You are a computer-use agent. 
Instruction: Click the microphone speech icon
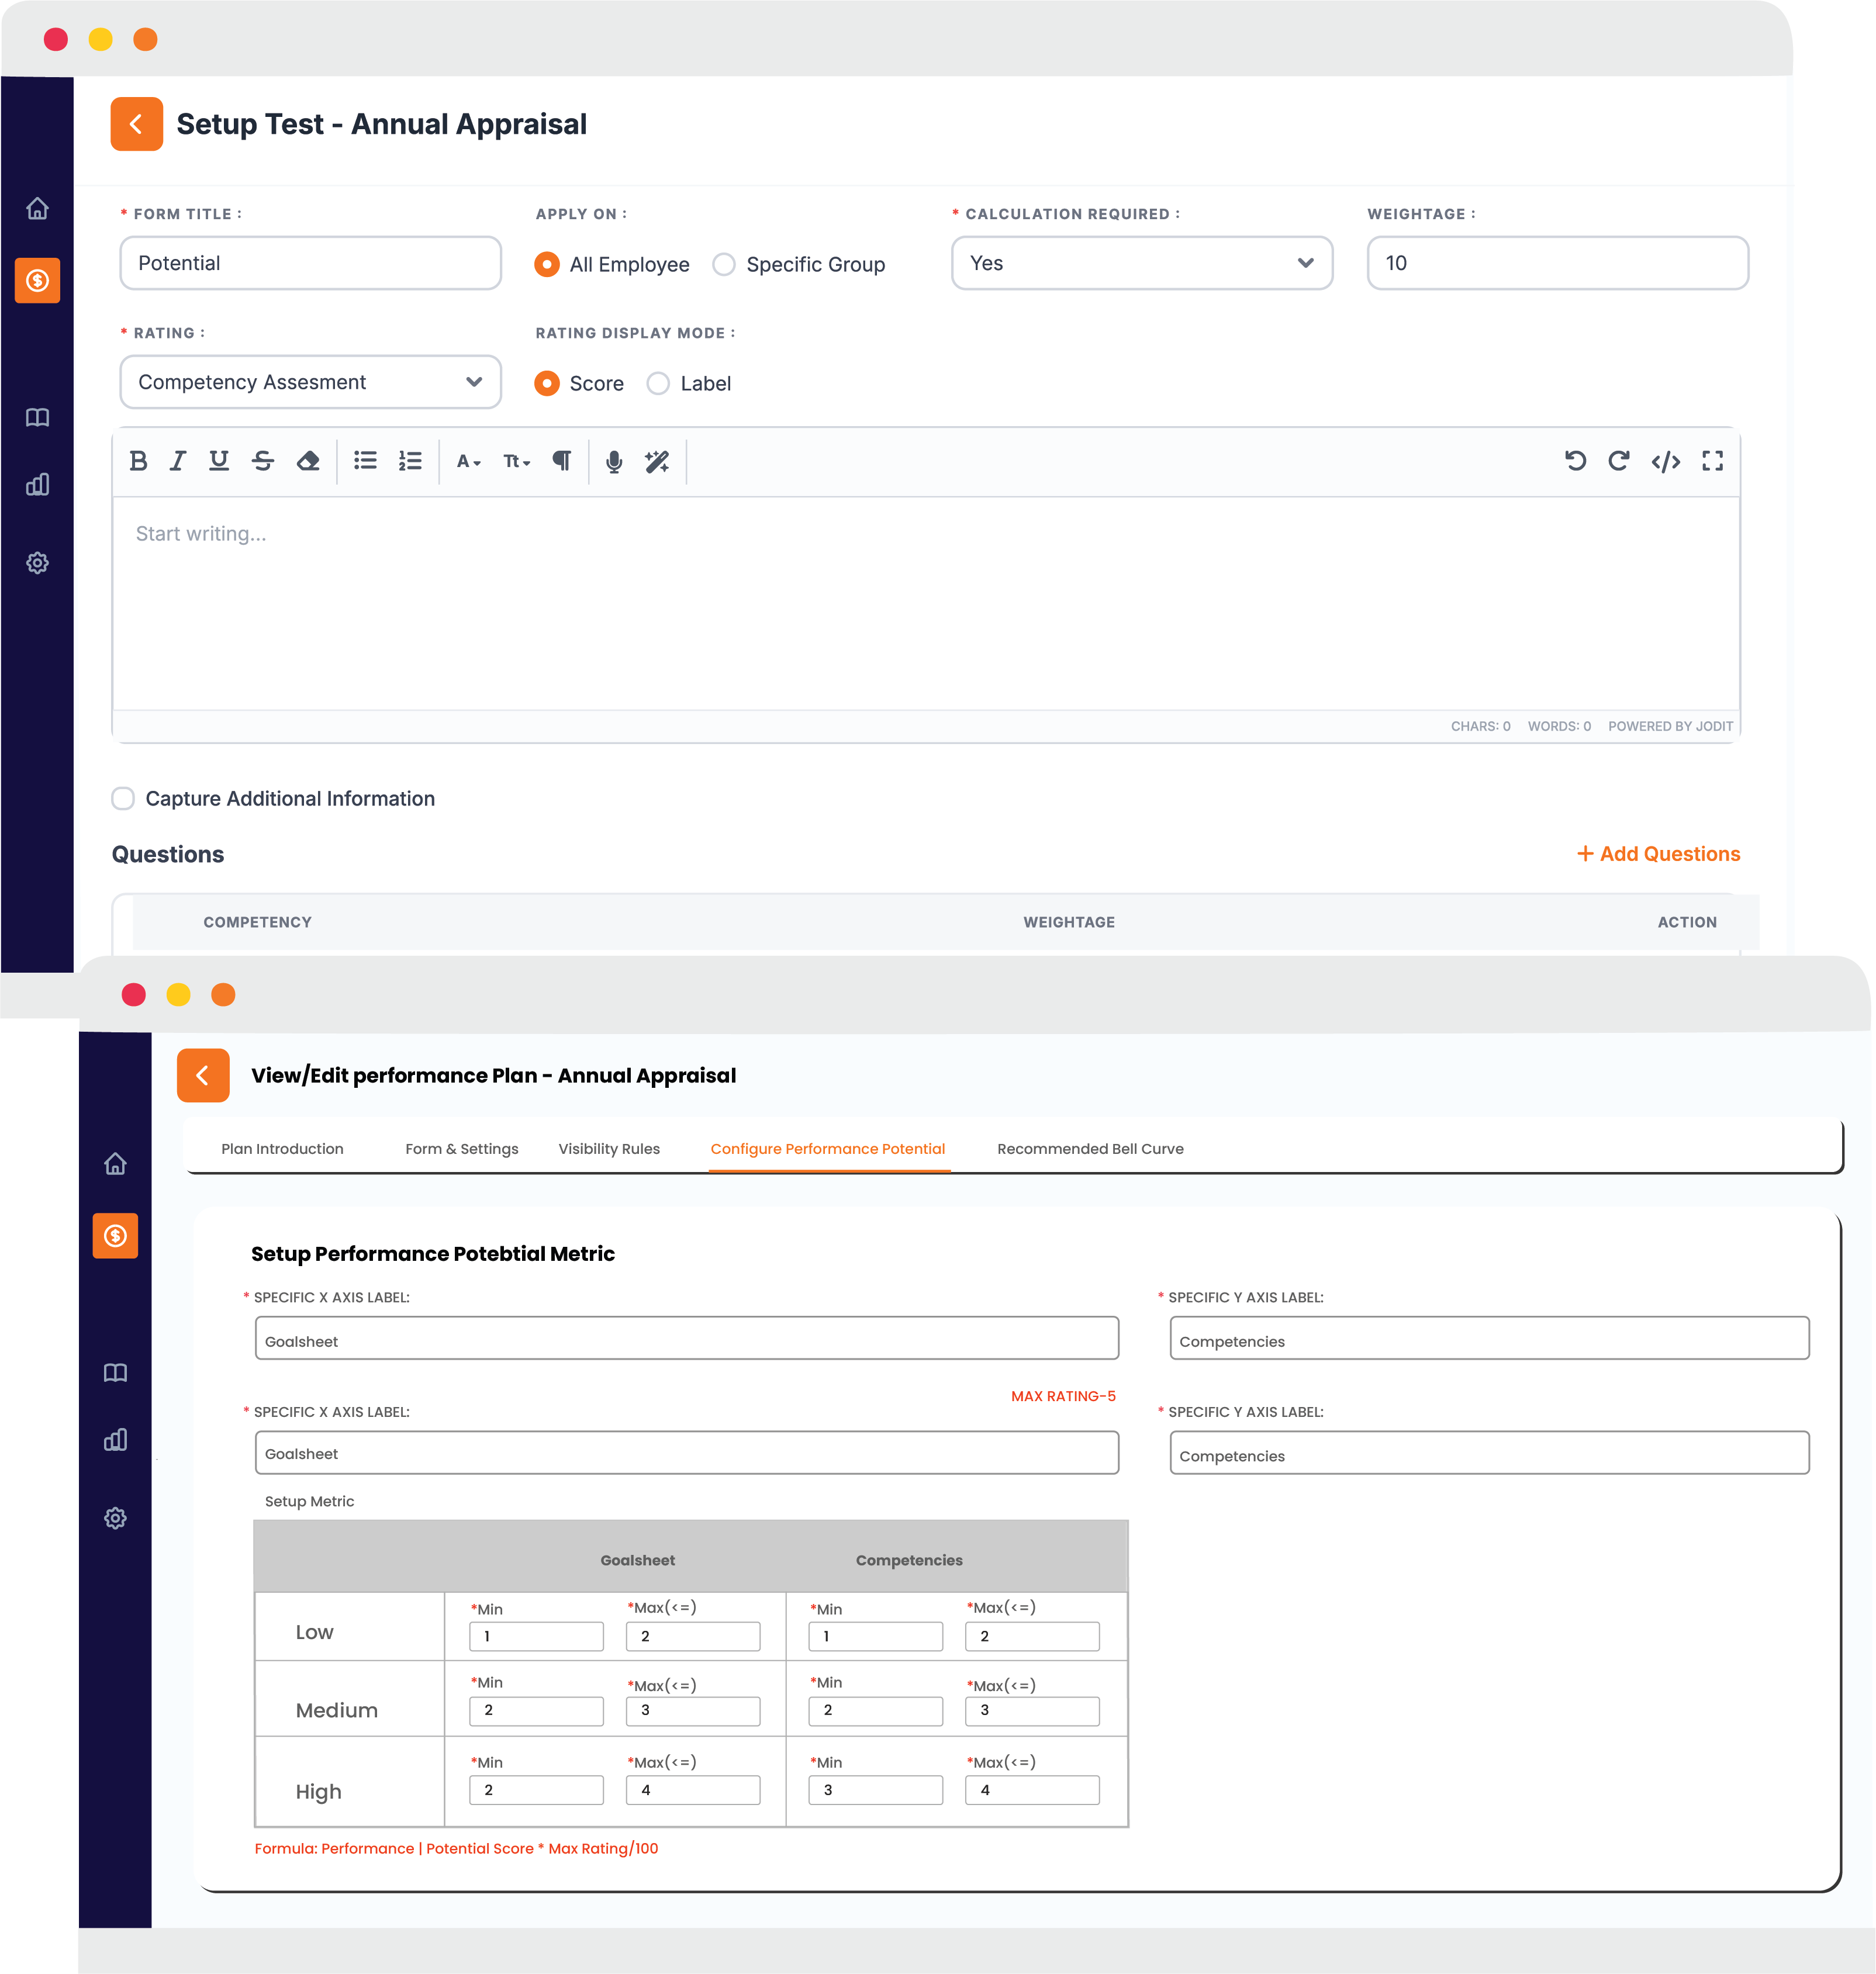coord(614,461)
